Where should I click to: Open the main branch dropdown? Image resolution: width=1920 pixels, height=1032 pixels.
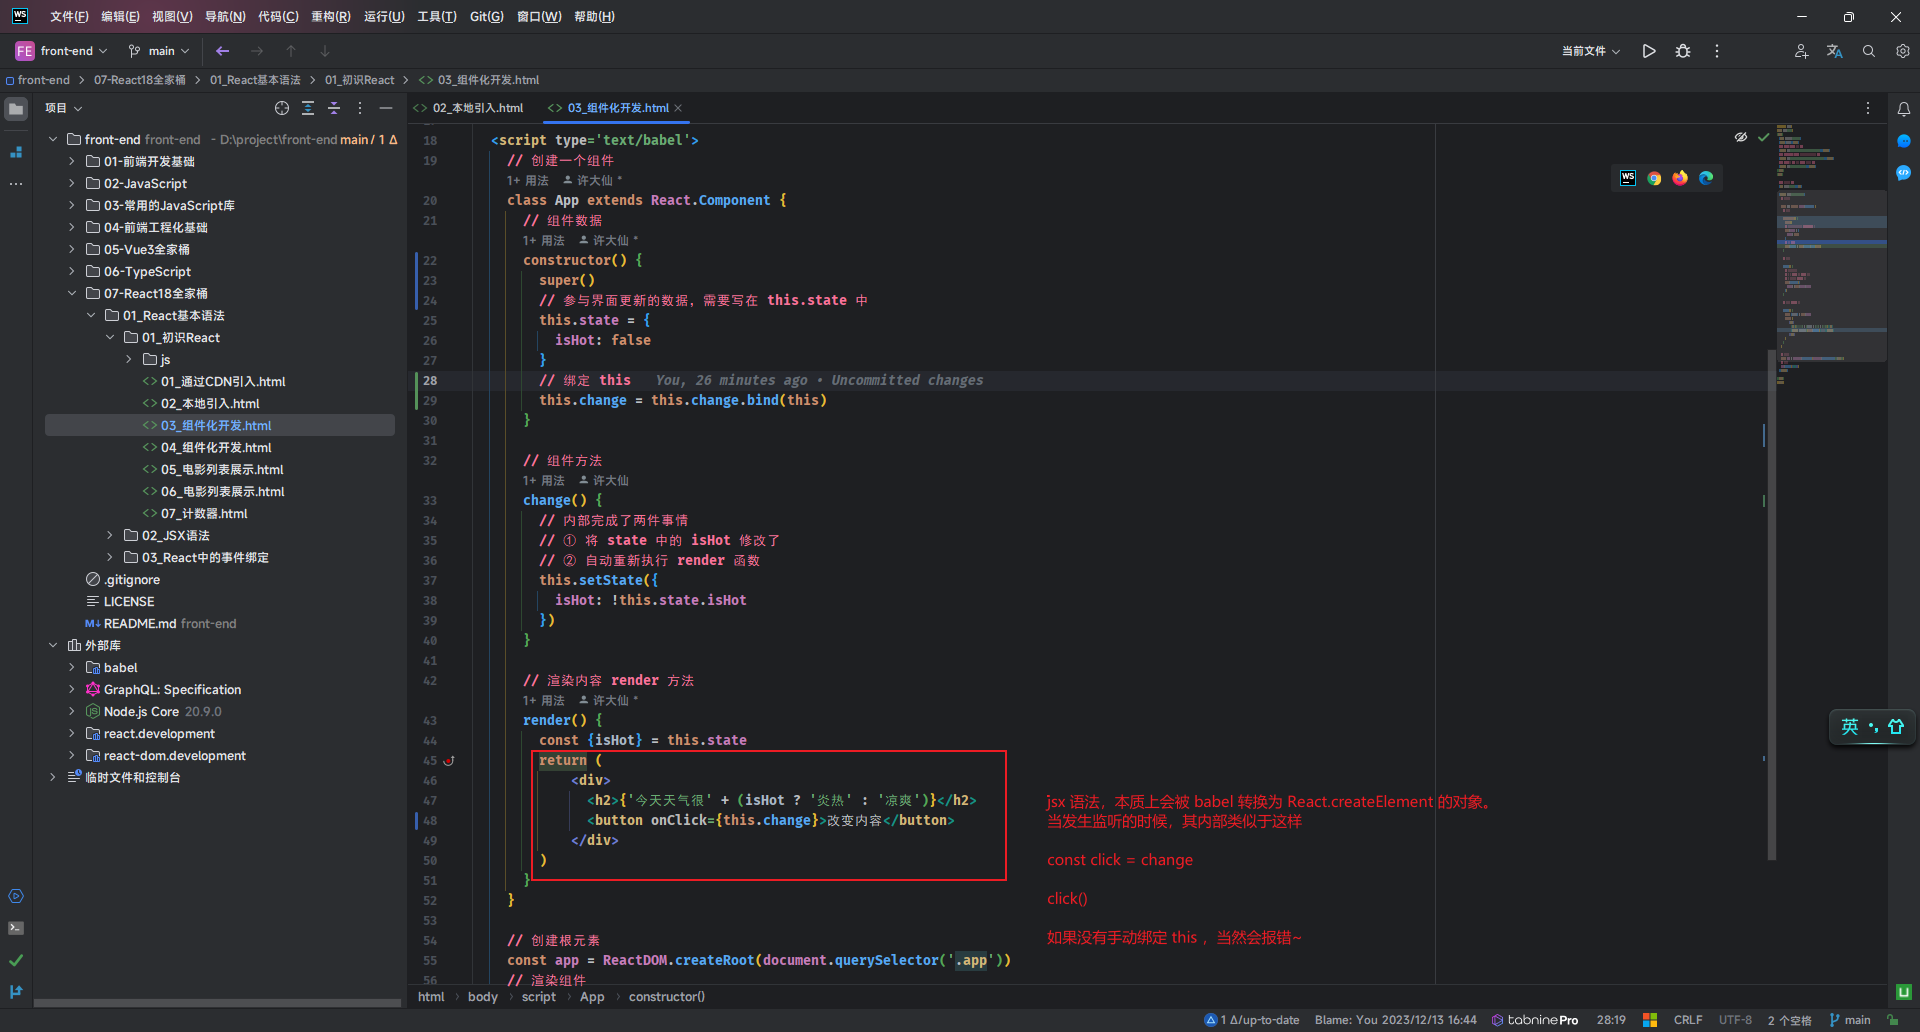[x=160, y=51]
